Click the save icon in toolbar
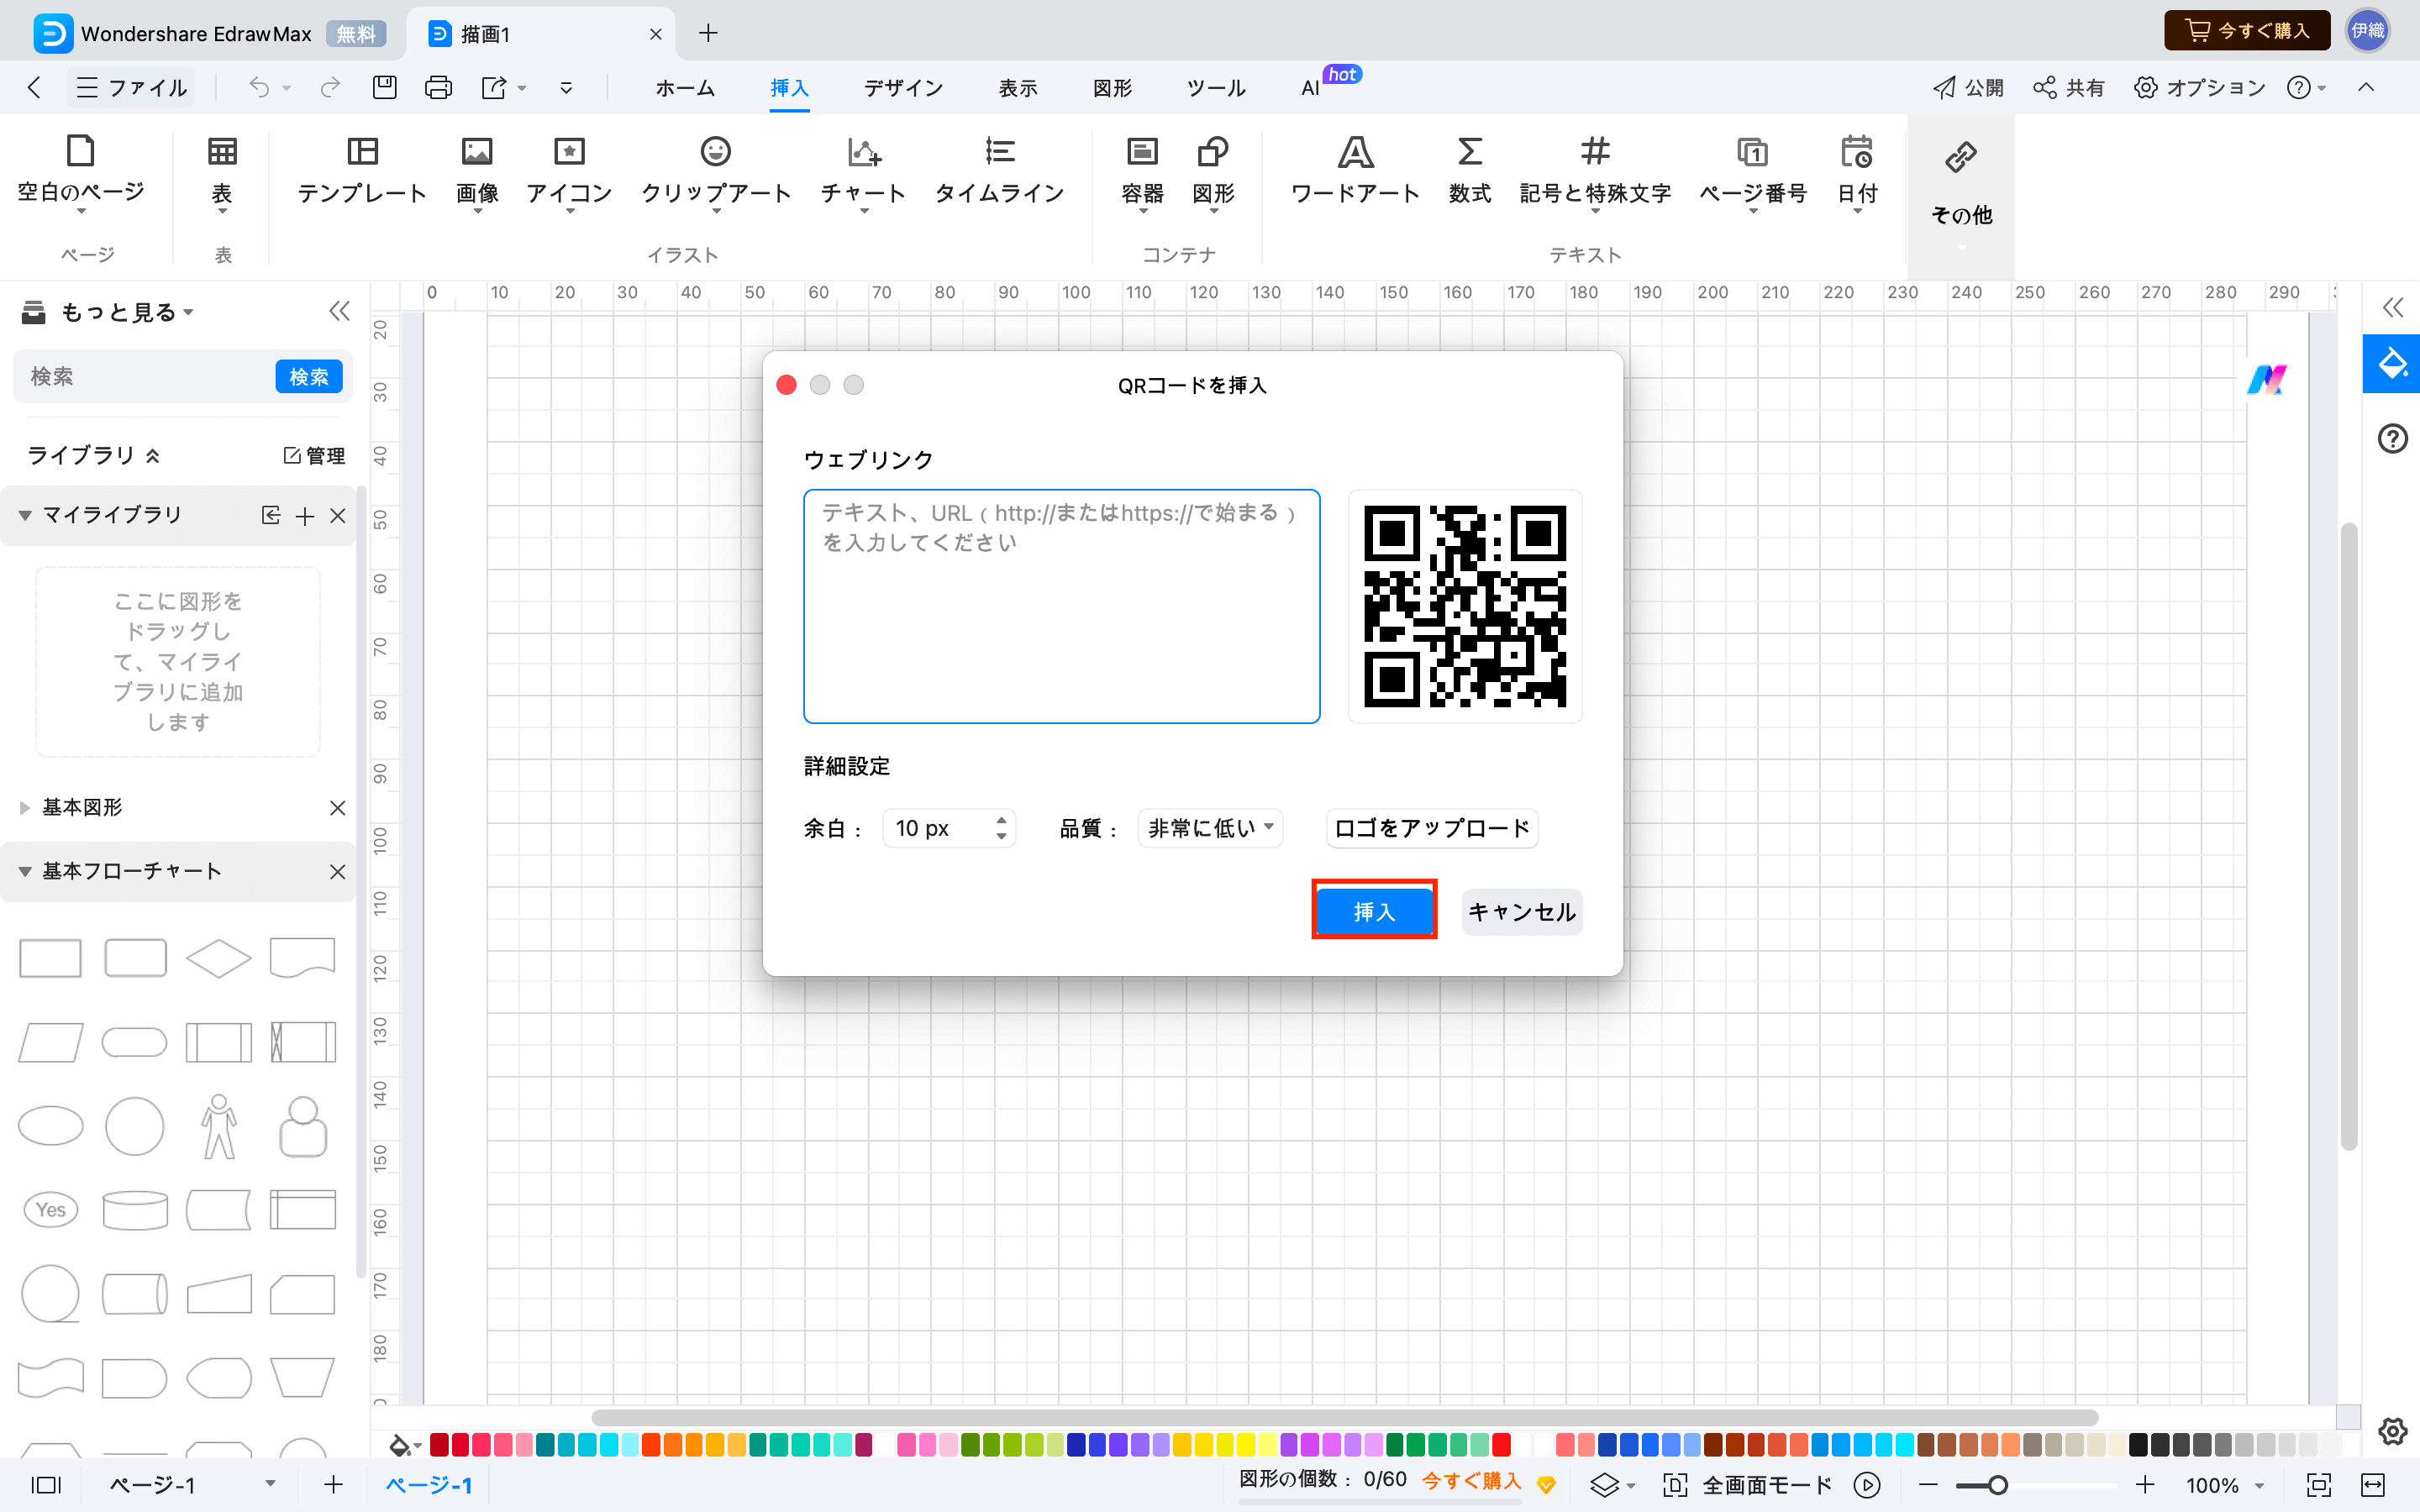Viewport: 2420px width, 1512px height. click(x=384, y=88)
